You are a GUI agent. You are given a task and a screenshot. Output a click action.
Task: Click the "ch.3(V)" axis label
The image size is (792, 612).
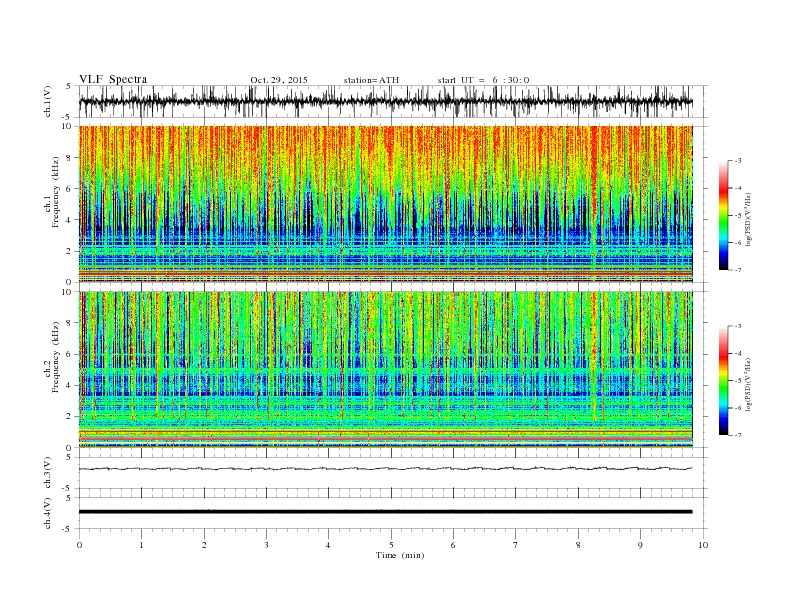(x=48, y=473)
